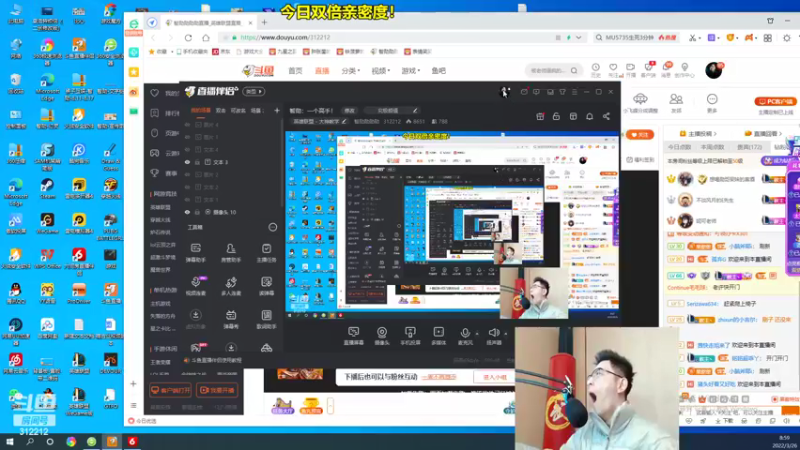The height and width of the screenshot is (450, 800).
Task: Switch to 今日点数 tab
Action: 679,147
